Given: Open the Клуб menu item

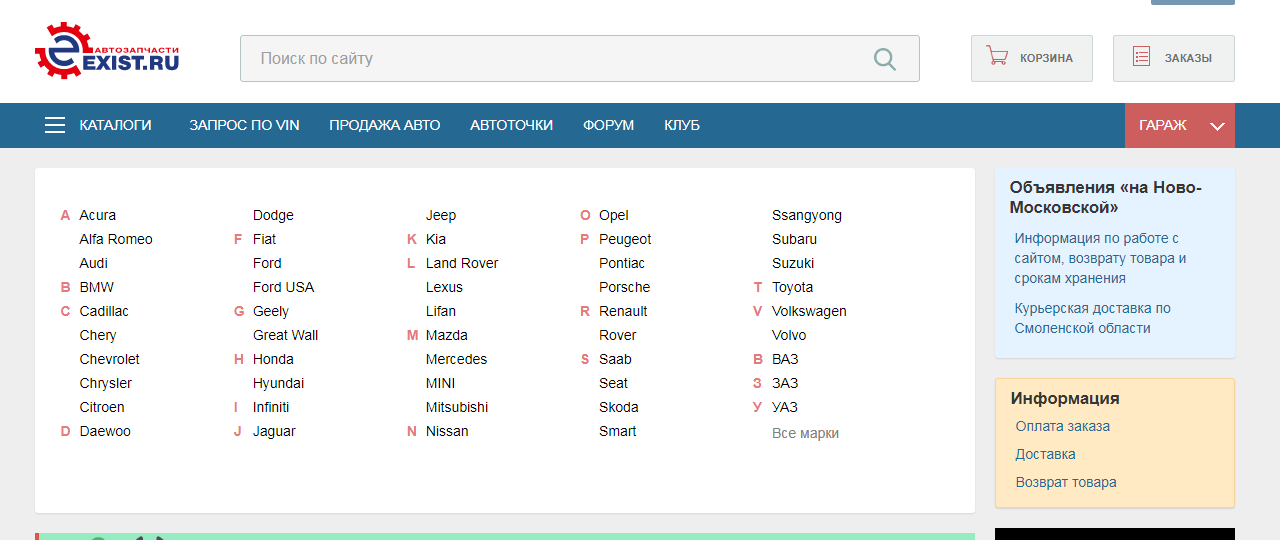Looking at the screenshot, I should click(x=682, y=125).
